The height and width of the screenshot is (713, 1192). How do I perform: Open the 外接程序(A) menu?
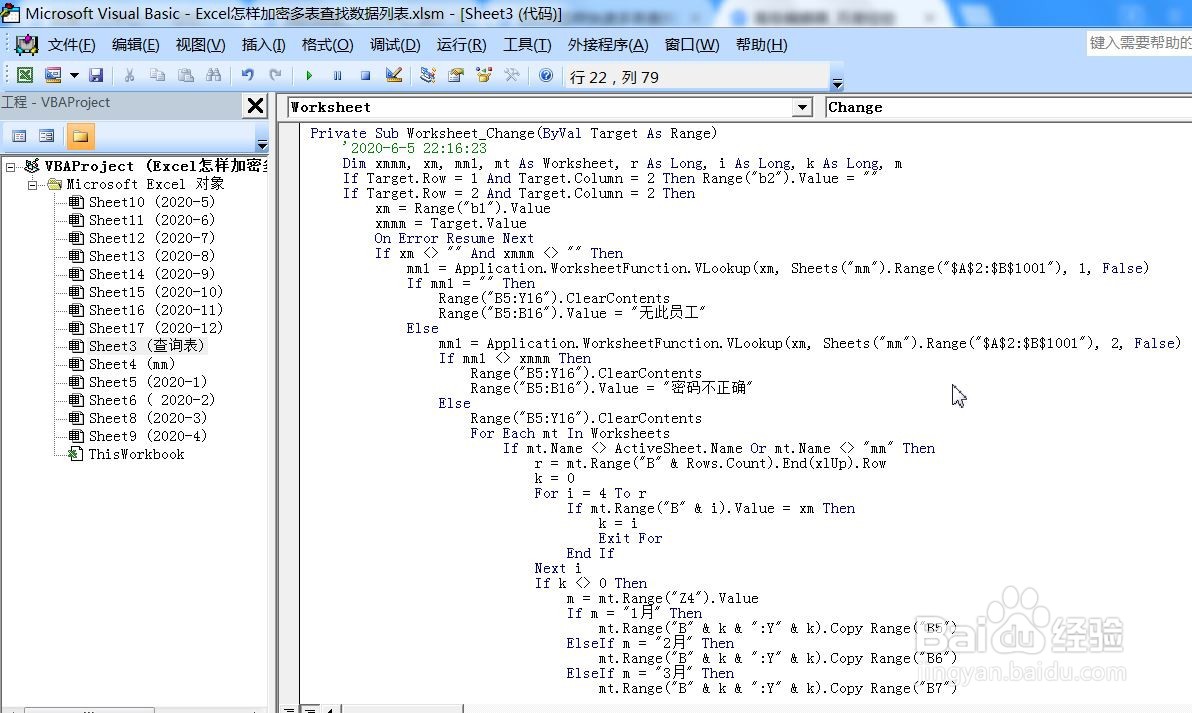pos(608,45)
